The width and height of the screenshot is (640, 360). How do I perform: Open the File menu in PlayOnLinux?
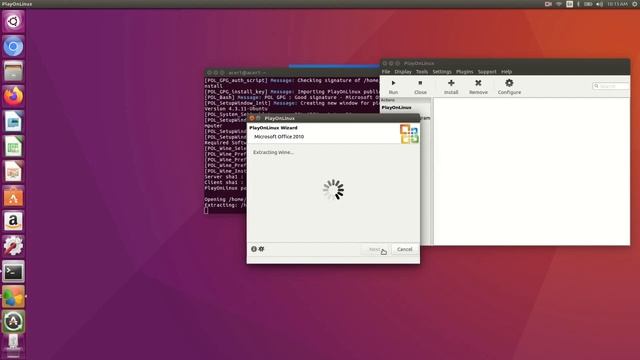(386, 71)
